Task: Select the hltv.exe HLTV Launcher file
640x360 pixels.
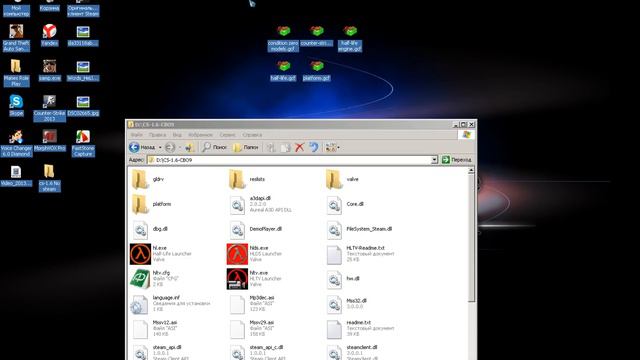Action: click(255, 279)
